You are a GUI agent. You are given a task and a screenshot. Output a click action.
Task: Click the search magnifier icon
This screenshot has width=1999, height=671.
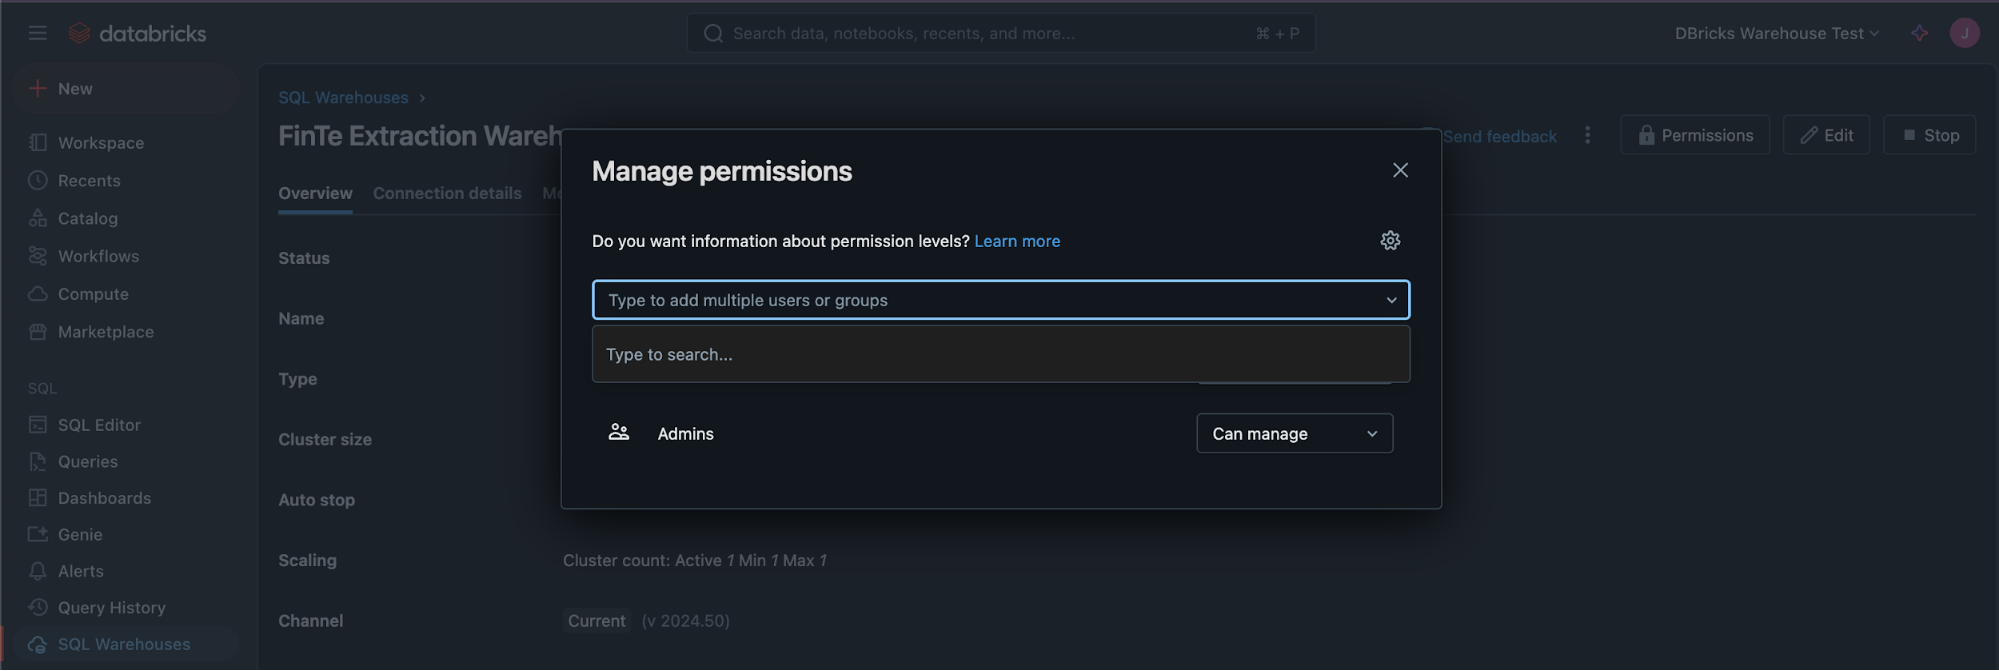pyautogui.click(x=713, y=33)
